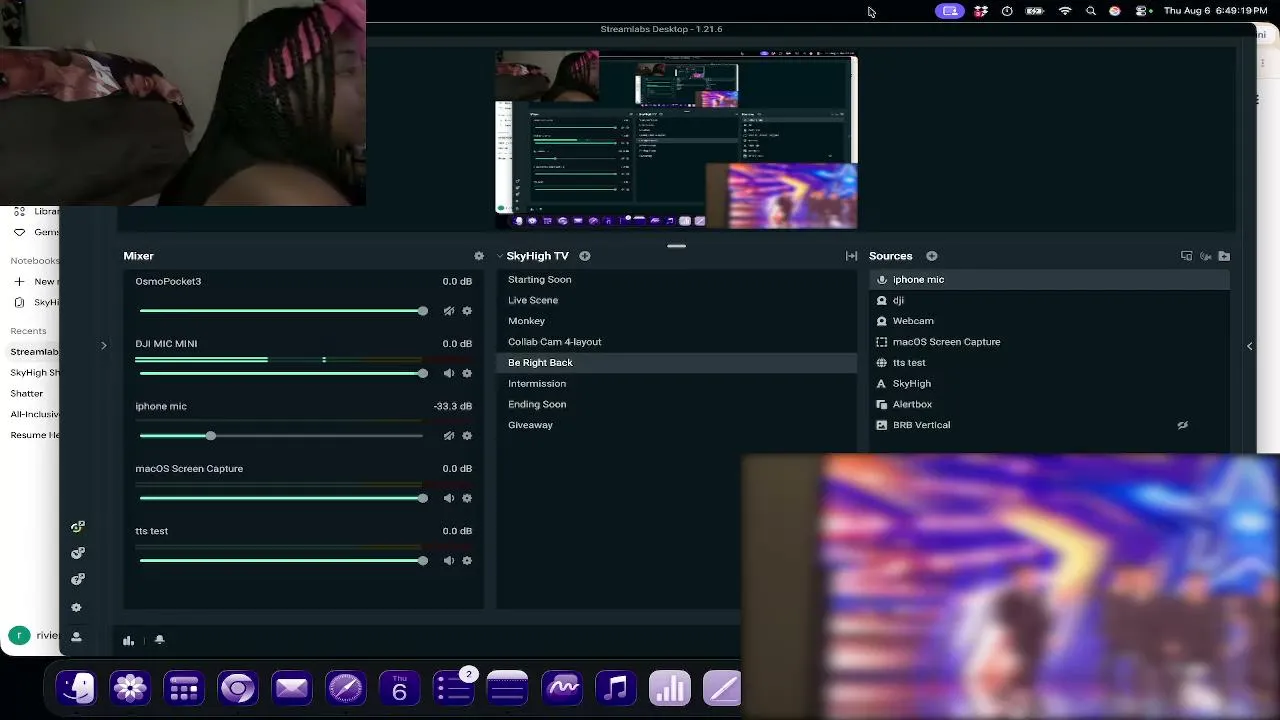Mute macOS Screen Capture audio channel
This screenshot has height=720, width=1280.
tap(449, 498)
